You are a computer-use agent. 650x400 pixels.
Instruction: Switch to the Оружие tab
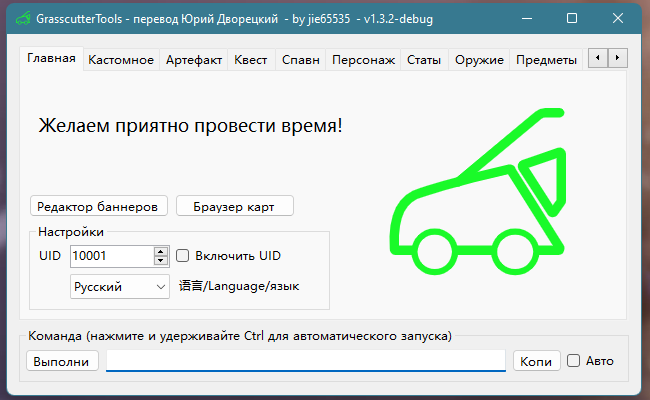tap(479, 60)
